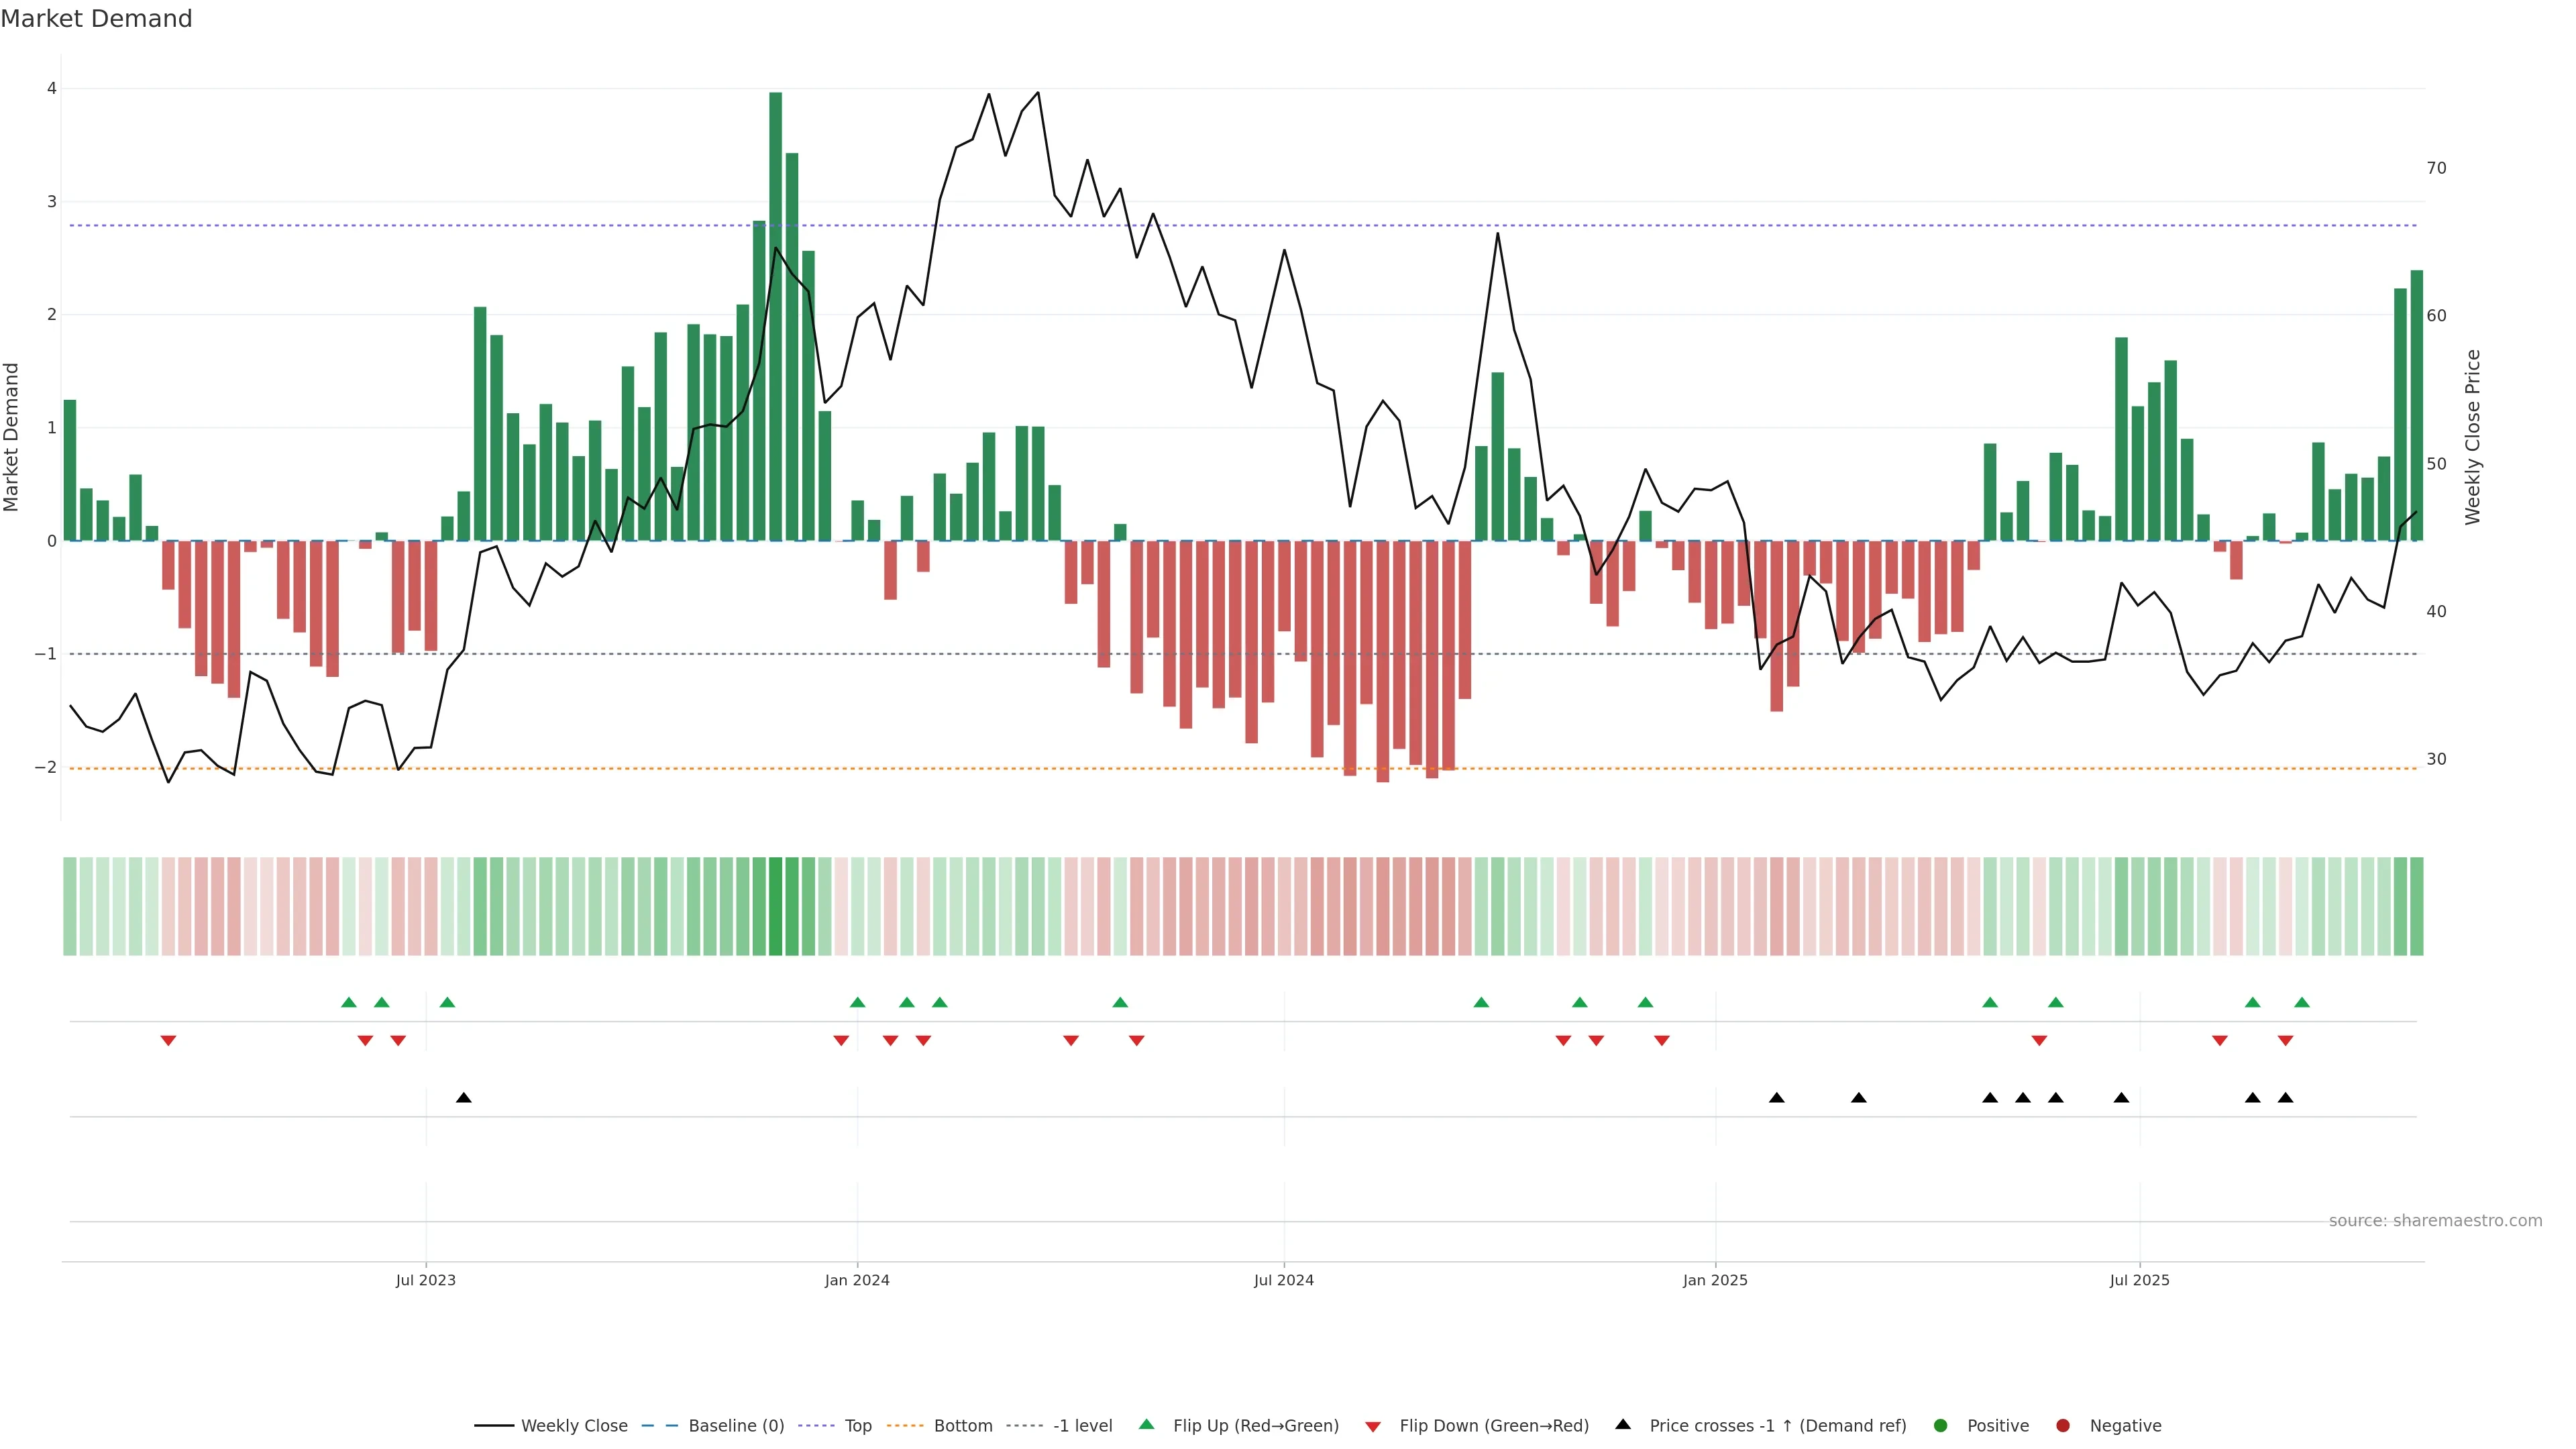The image size is (2576, 1449).
Task: Click the Weekly Close Price axis title
Action: click(x=2473, y=437)
